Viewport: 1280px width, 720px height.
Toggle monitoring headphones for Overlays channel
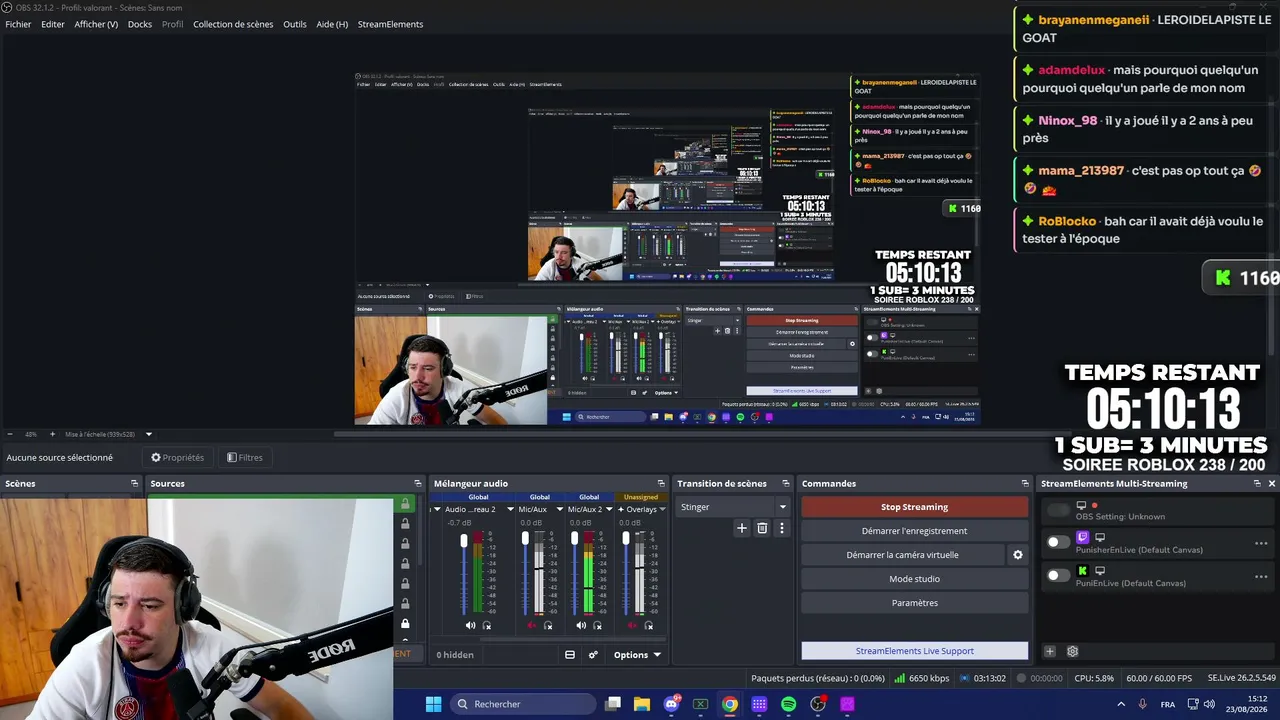(x=649, y=626)
